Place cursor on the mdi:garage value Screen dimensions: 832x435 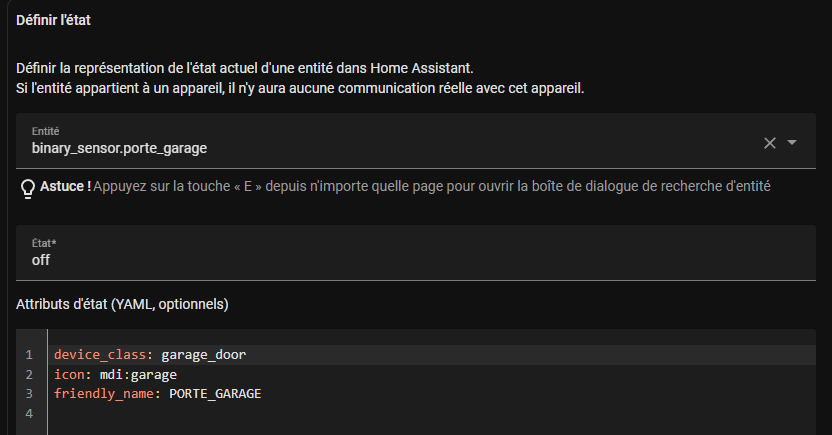tap(138, 375)
